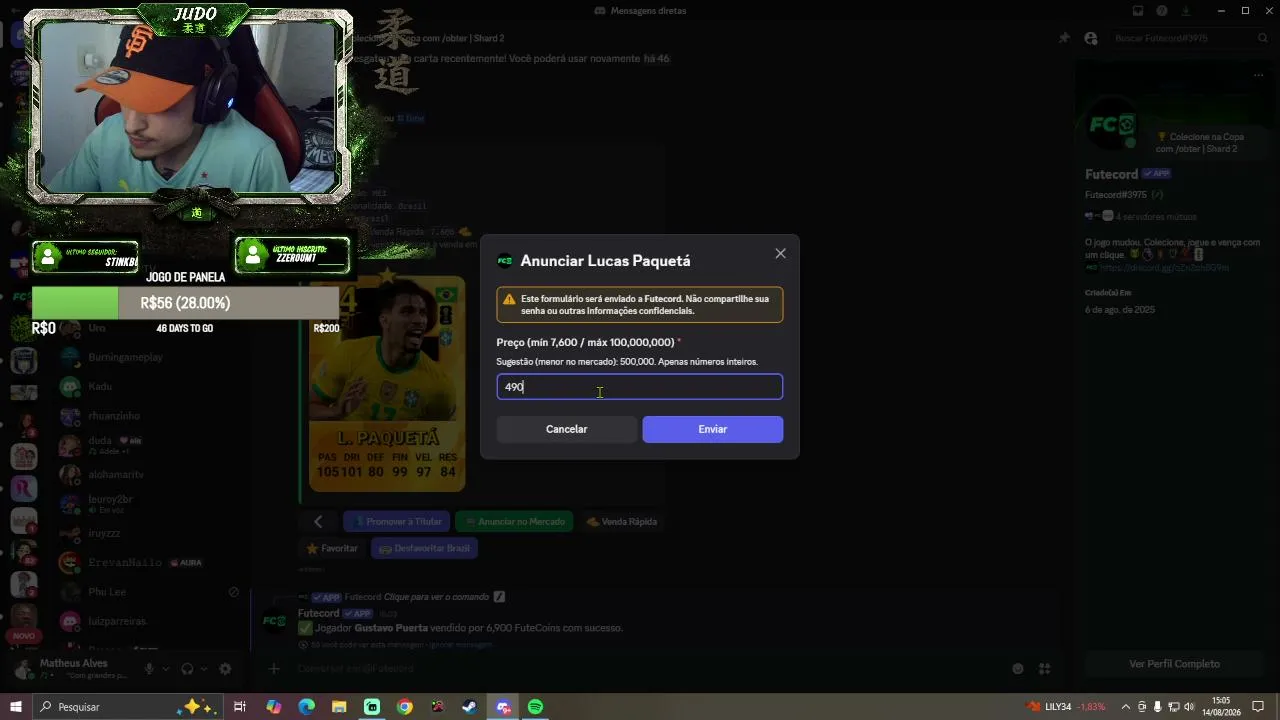Open File Explorer from the taskbar

339,707
